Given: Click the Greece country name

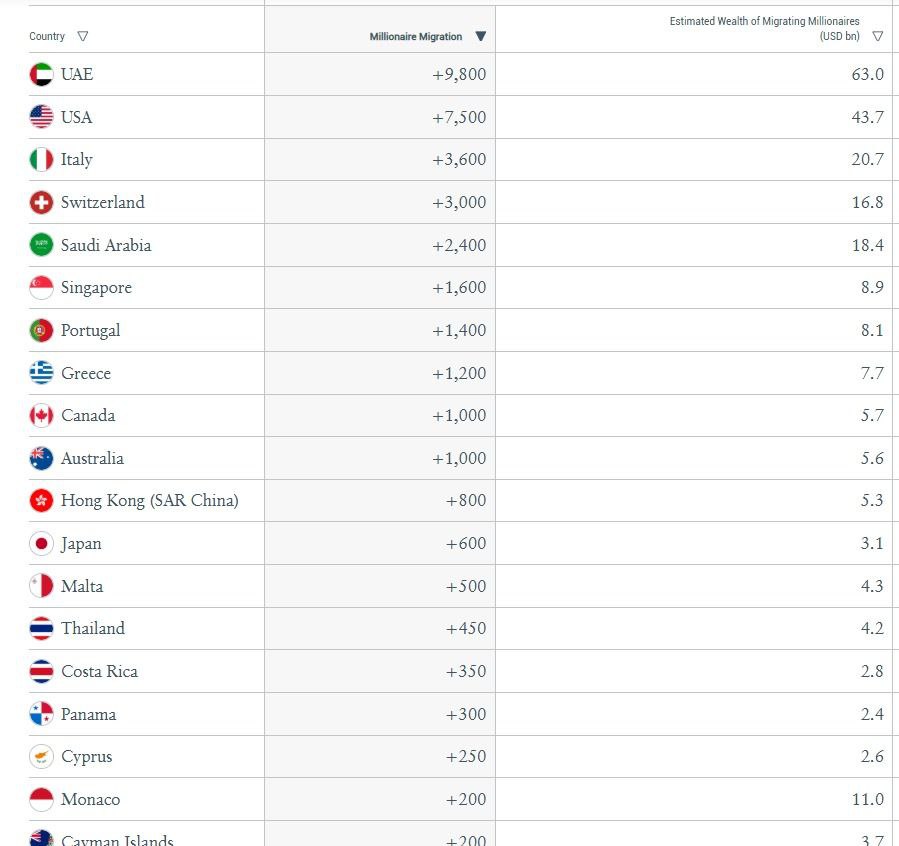Looking at the screenshot, I should tap(86, 373).
